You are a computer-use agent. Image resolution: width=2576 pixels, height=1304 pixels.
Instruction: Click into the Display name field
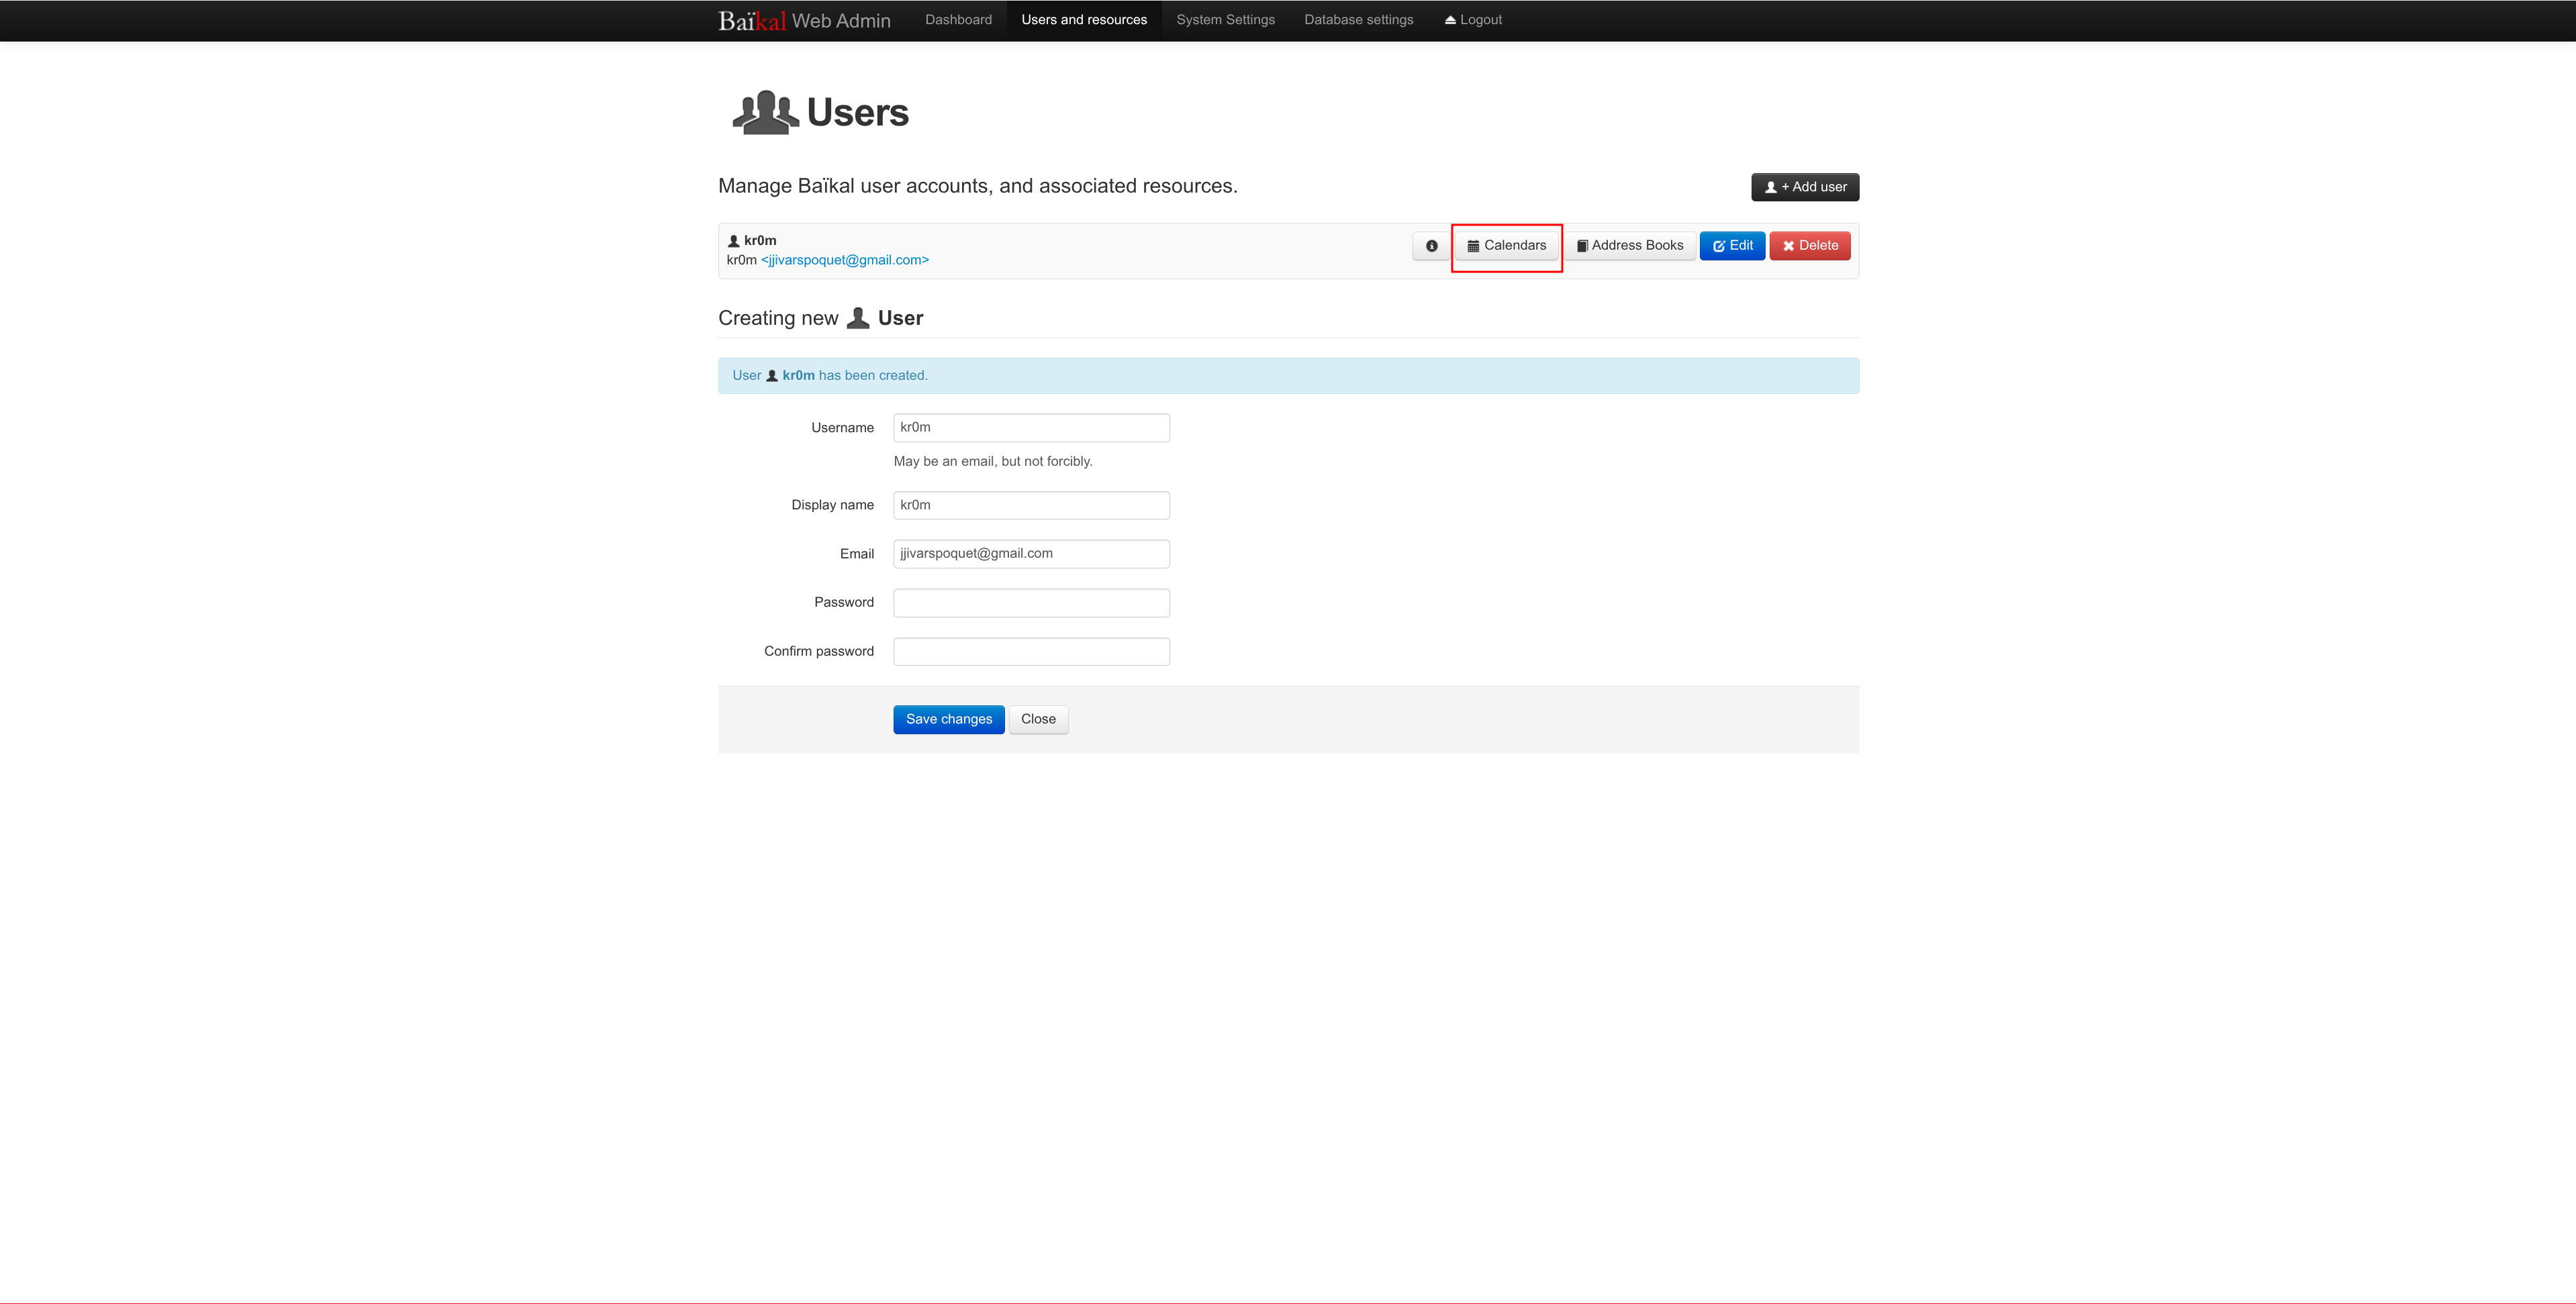[x=1030, y=505]
